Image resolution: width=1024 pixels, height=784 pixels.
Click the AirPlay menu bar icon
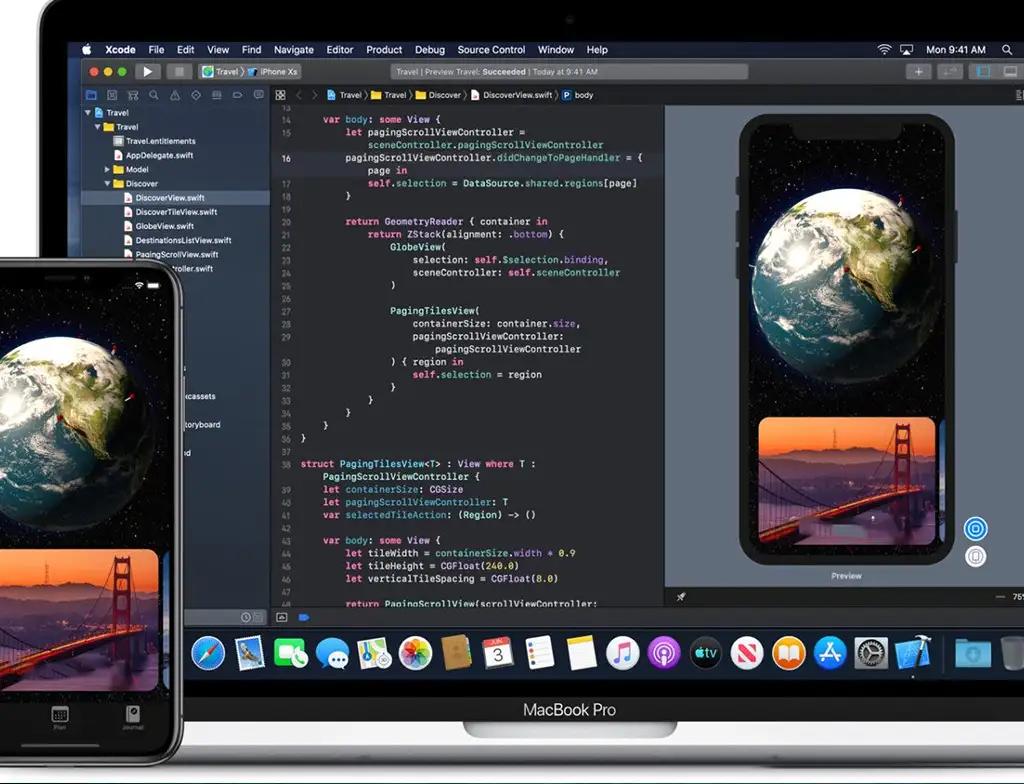(x=906, y=50)
